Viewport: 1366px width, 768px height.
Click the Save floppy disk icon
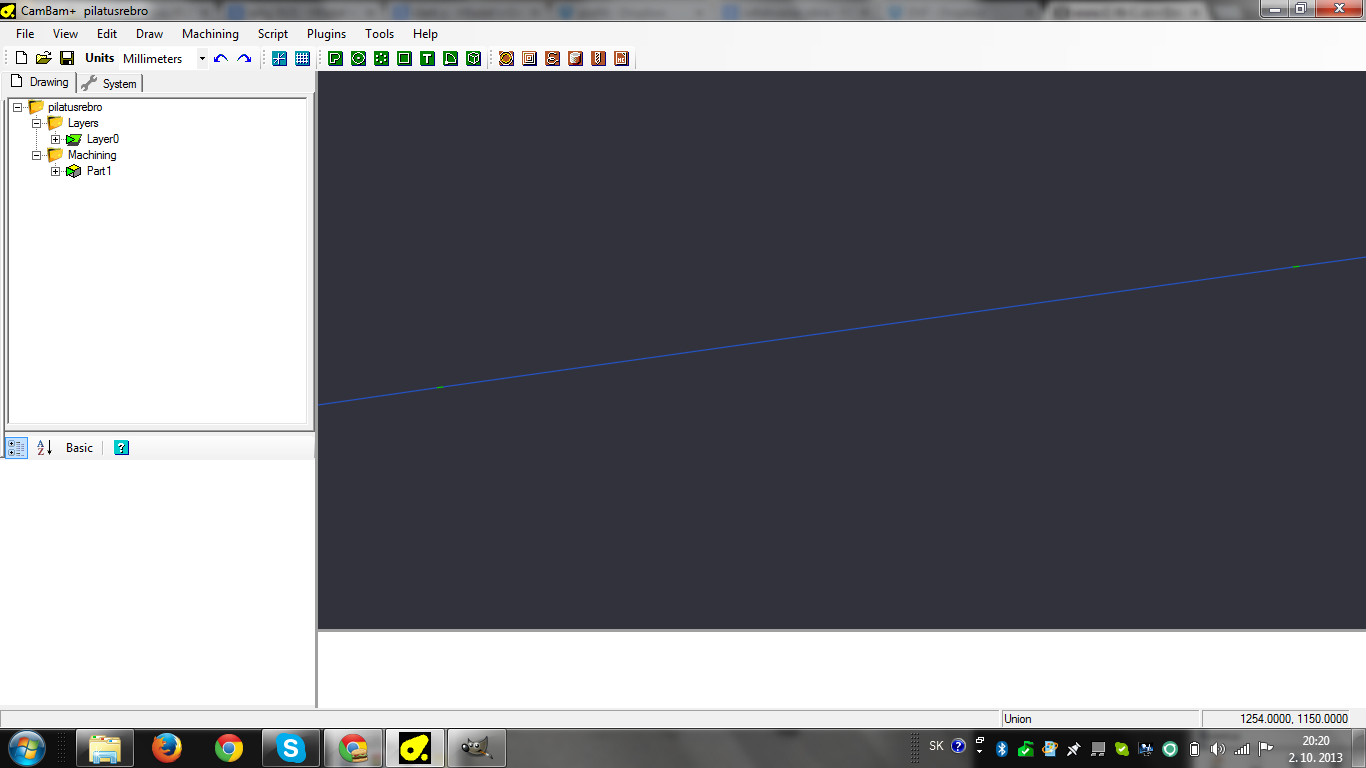coord(67,58)
